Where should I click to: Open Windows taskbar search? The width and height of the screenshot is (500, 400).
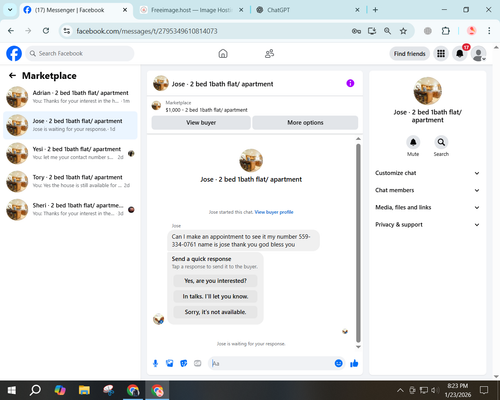click(x=35, y=390)
